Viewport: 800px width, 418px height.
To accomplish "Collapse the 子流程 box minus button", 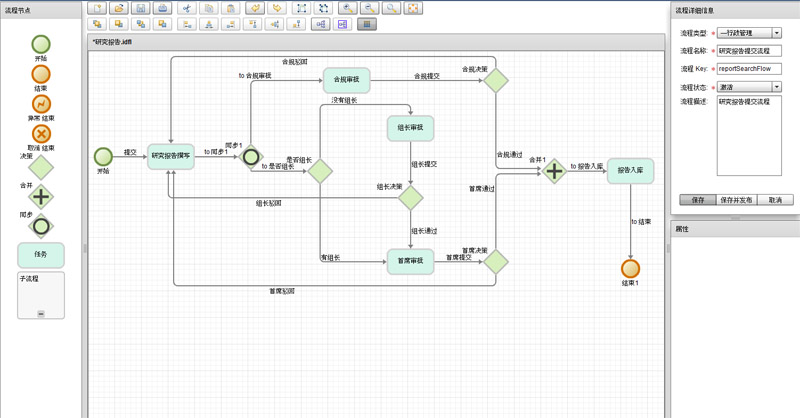I will click(x=41, y=313).
